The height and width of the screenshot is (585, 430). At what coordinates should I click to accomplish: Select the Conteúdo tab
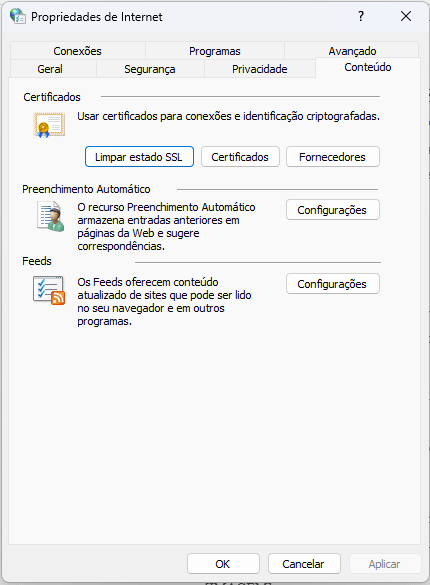[368, 68]
